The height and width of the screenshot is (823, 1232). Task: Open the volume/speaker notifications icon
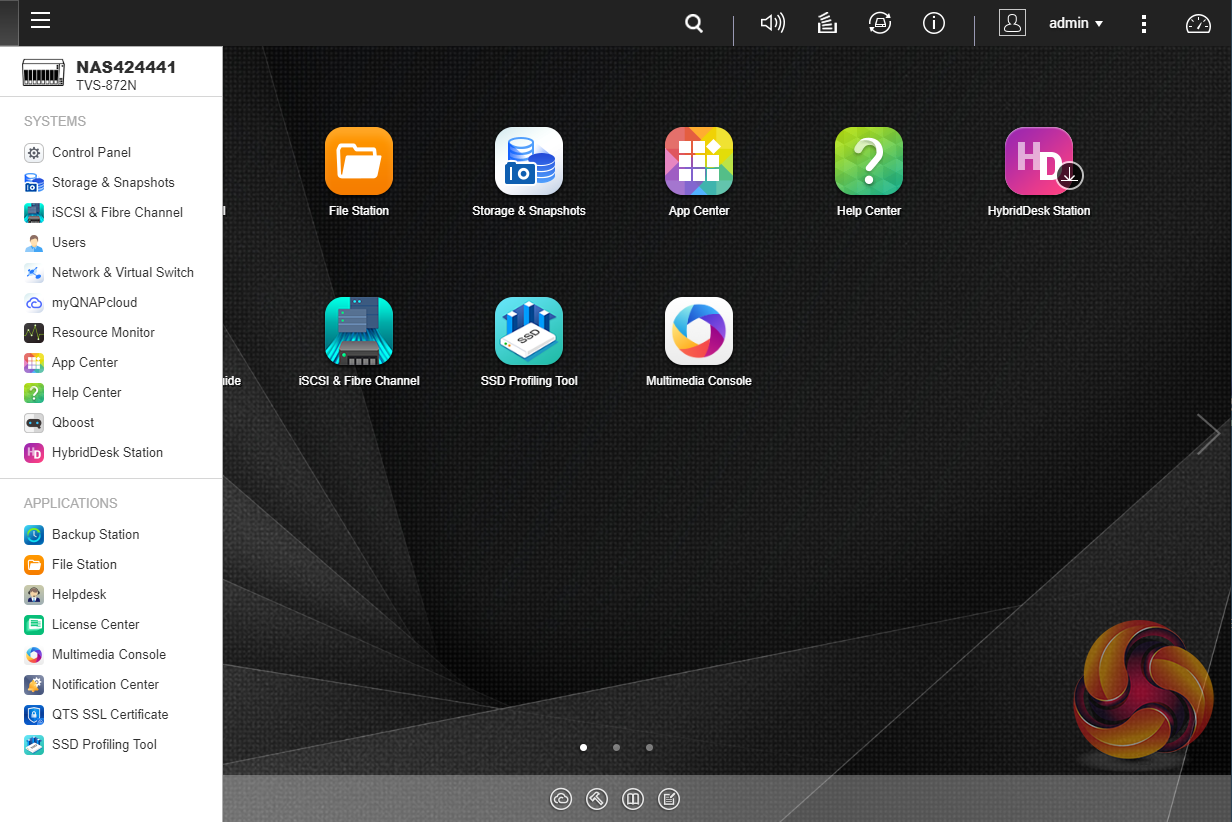tap(773, 23)
